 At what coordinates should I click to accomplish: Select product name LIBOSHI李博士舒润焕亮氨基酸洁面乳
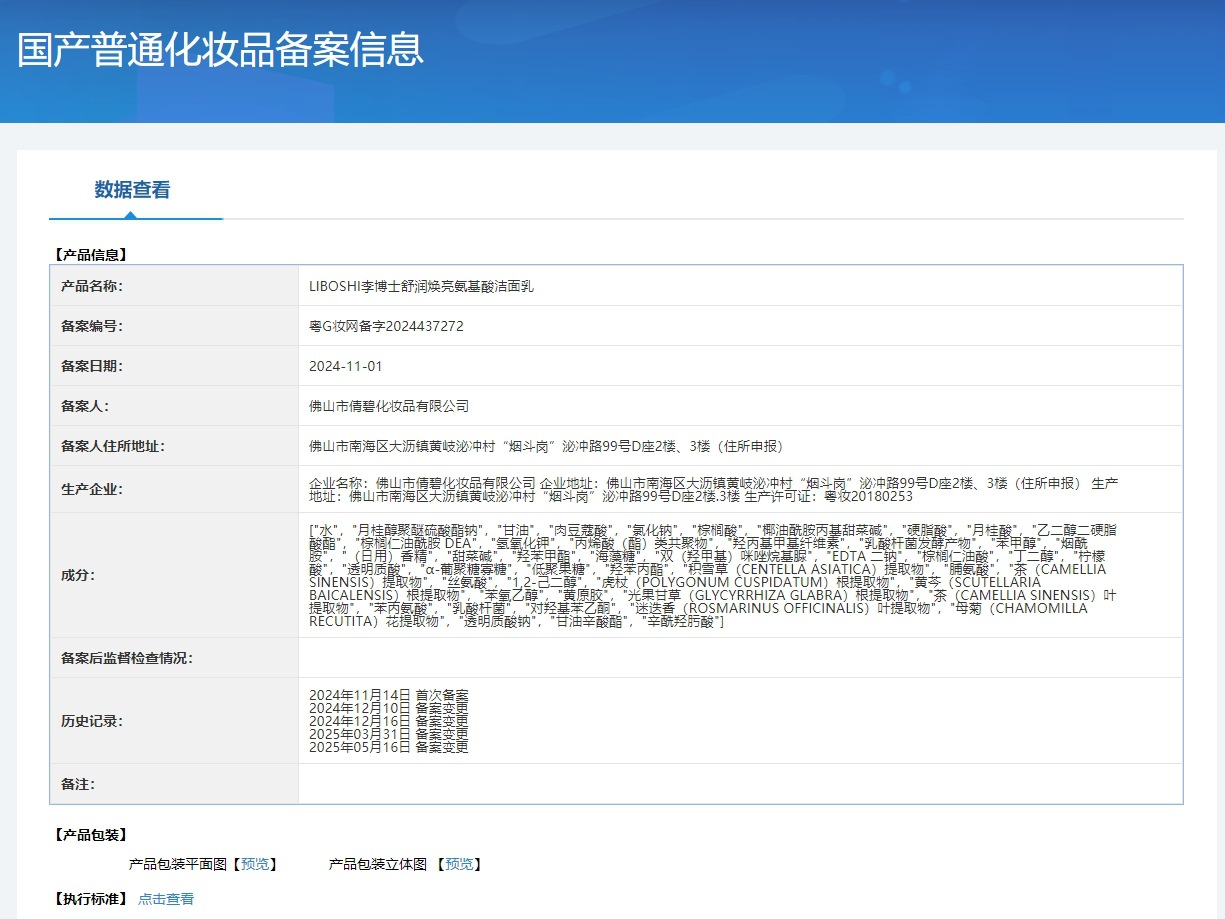click(x=421, y=286)
